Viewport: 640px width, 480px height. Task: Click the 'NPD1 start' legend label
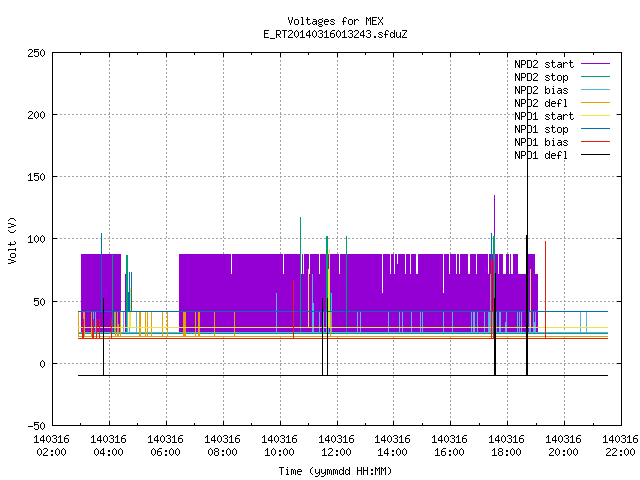544,116
